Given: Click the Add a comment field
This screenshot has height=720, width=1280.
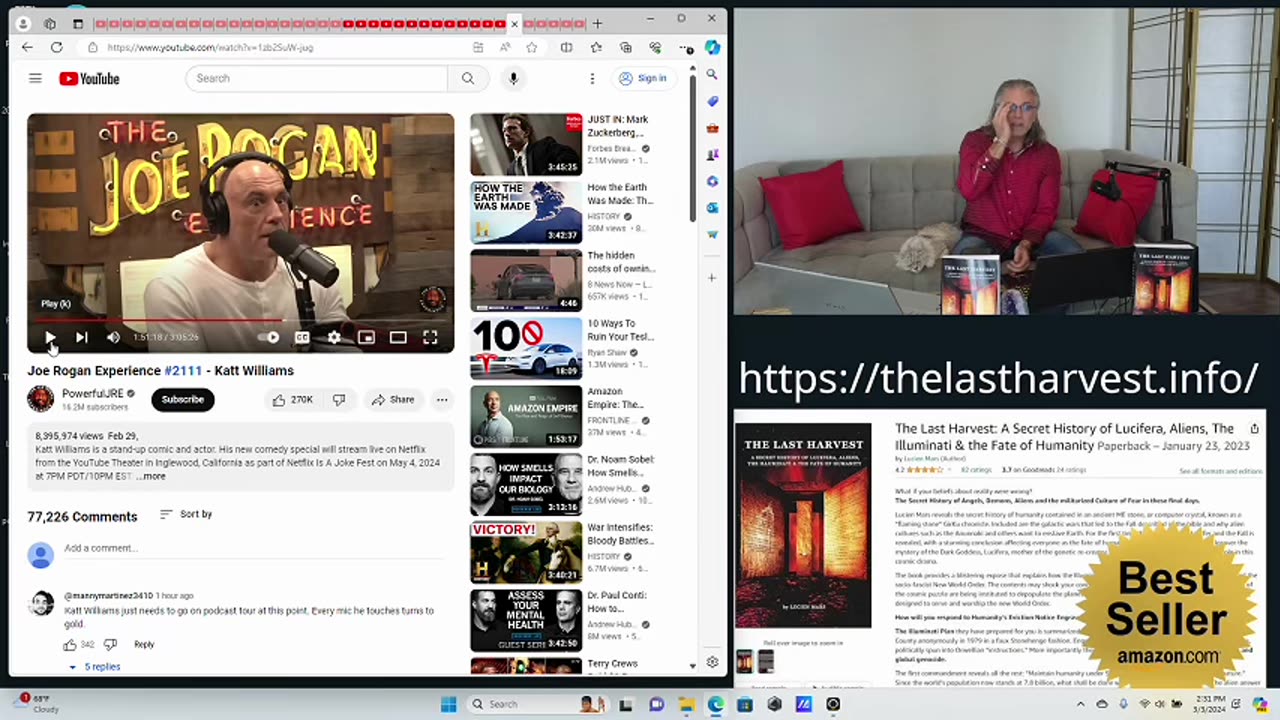Looking at the screenshot, I should coord(256,548).
